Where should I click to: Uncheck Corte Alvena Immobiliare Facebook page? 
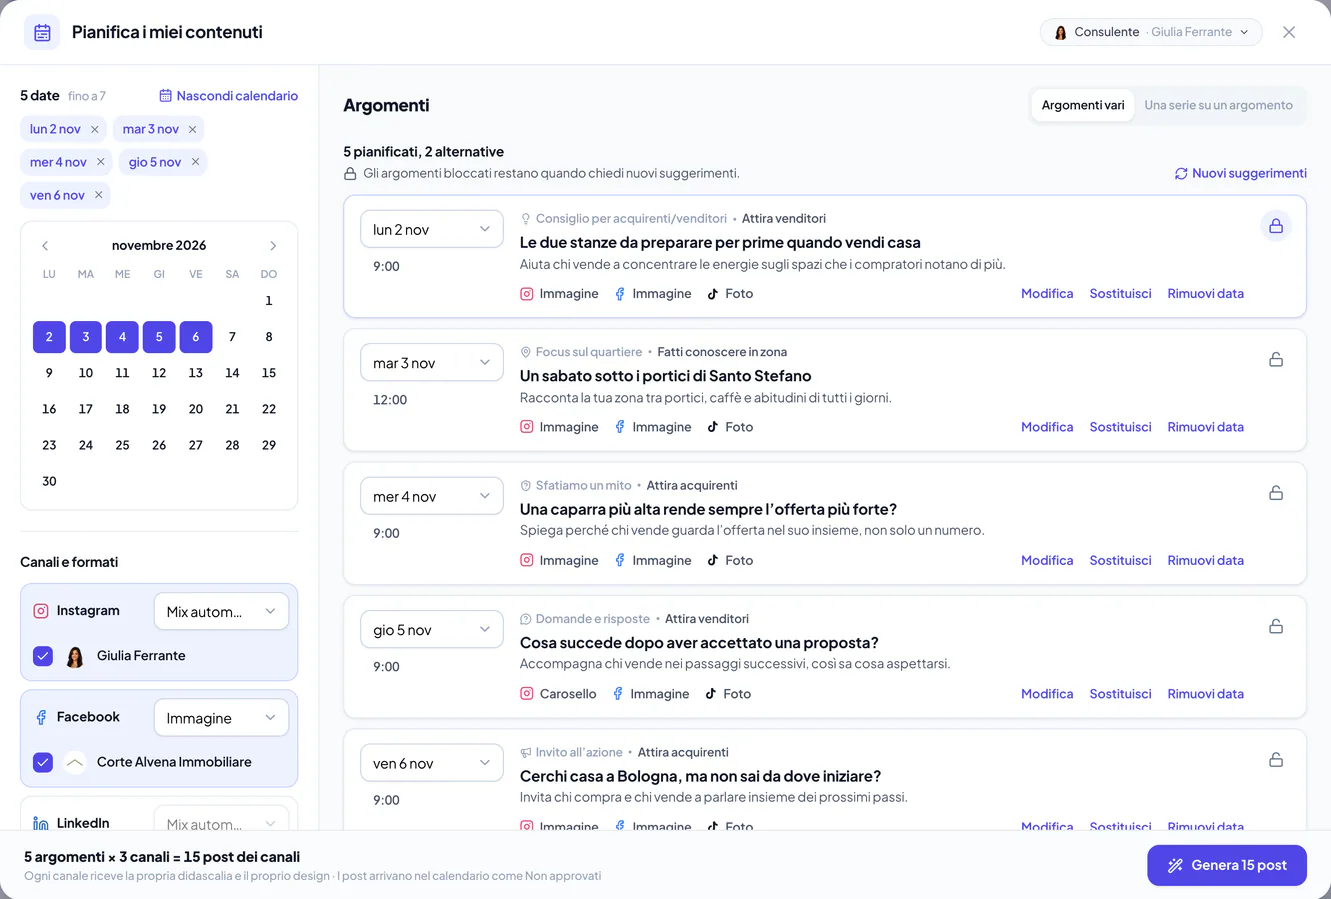(x=43, y=762)
